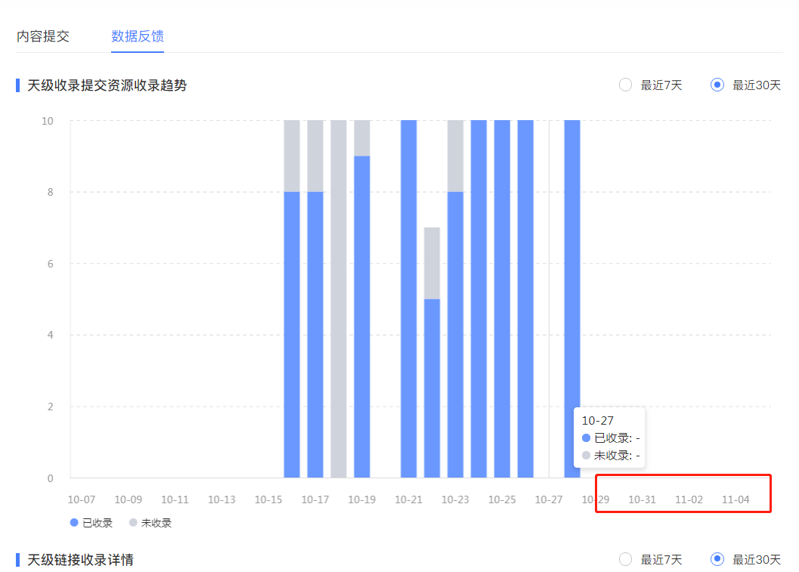Image resolution: width=799 pixels, height=572 pixels.
Task: Click the 10-07 x-axis date label
Action: pyautogui.click(x=82, y=499)
